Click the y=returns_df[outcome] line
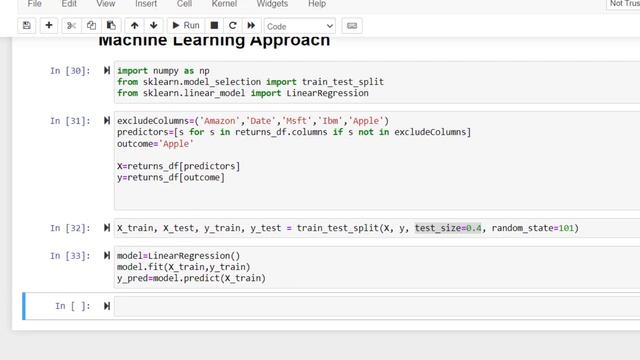The width and height of the screenshot is (640, 360). click(x=171, y=178)
